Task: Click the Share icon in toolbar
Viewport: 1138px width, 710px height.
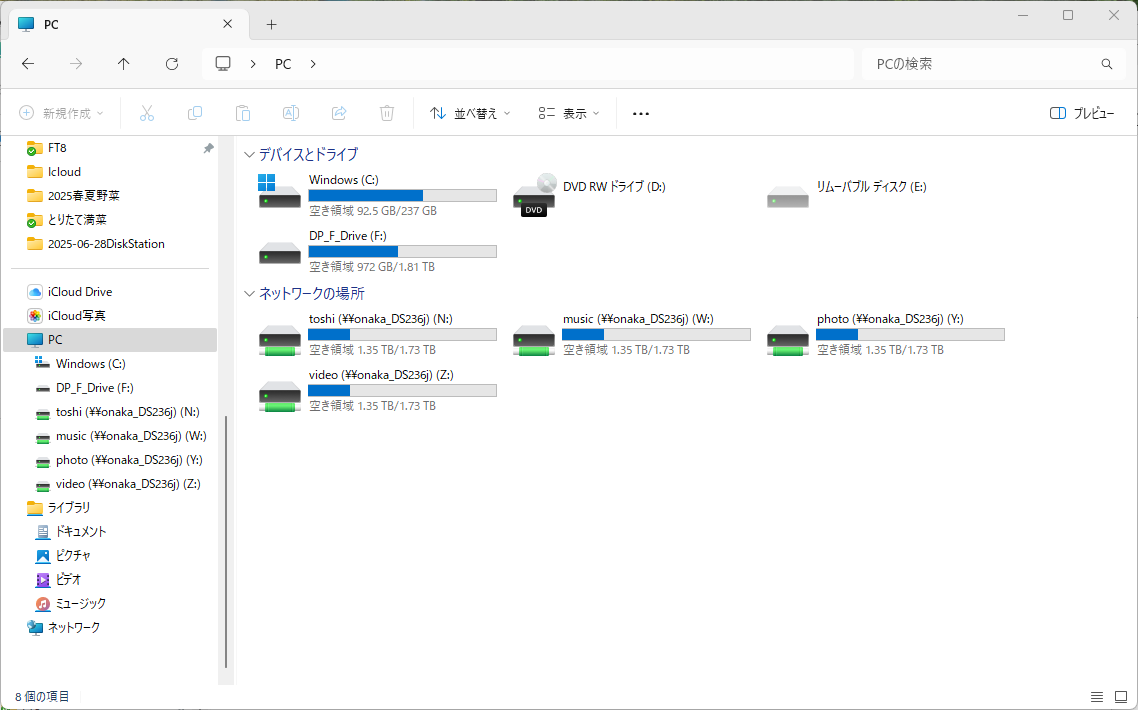Action: [x=338, y=113]
